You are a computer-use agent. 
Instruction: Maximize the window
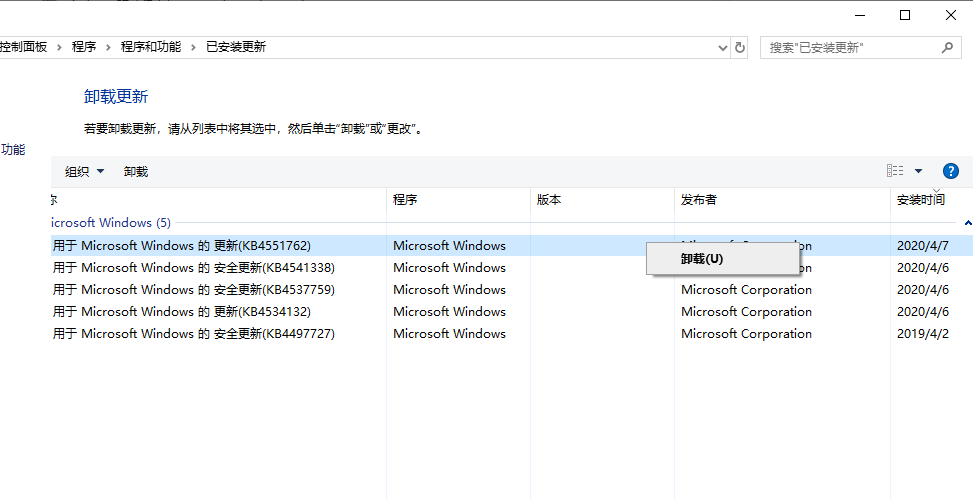pos(905,15)
